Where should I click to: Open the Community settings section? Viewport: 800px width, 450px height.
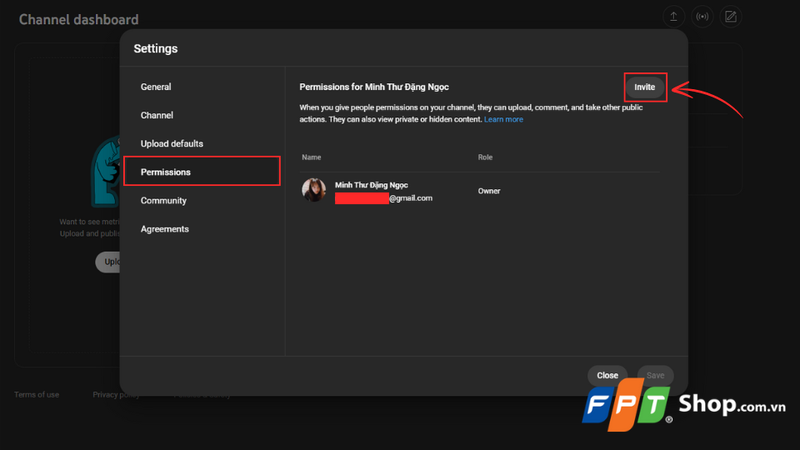click(x=164, y=201)
